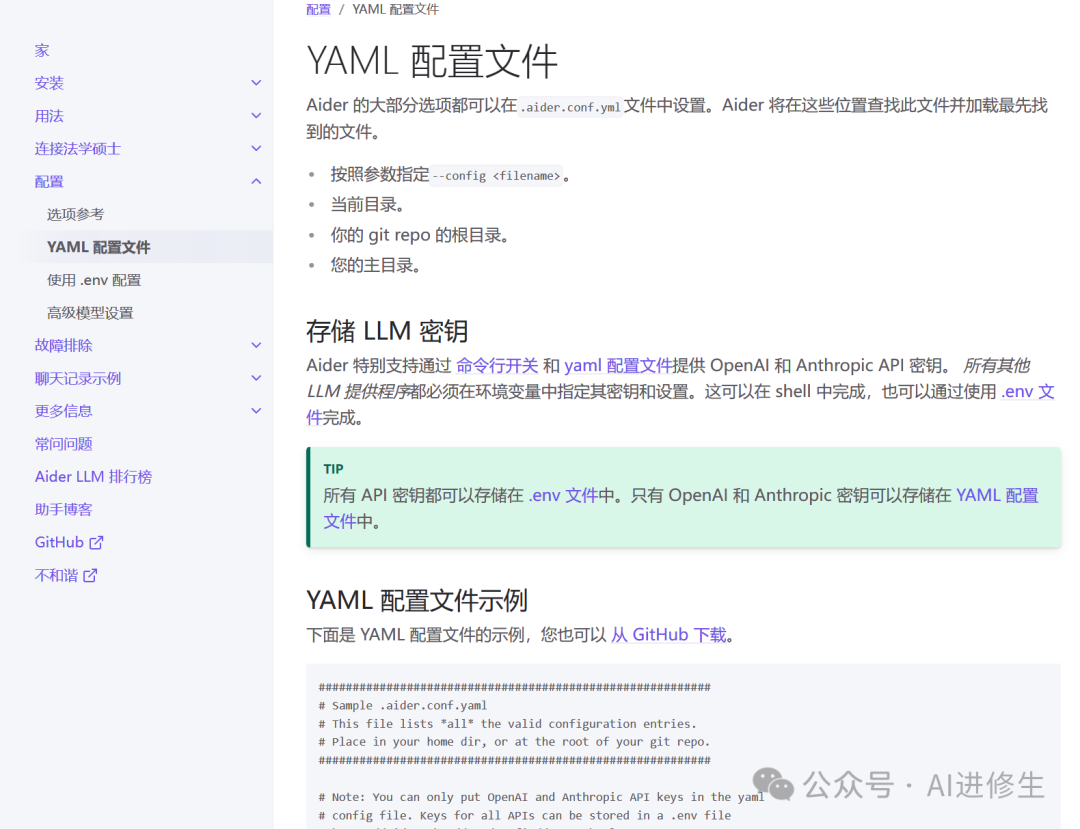This screenshot has width=1080, height=829.
Task: Open the Aider LLM 排行榜 page
Action: (93, 476)
